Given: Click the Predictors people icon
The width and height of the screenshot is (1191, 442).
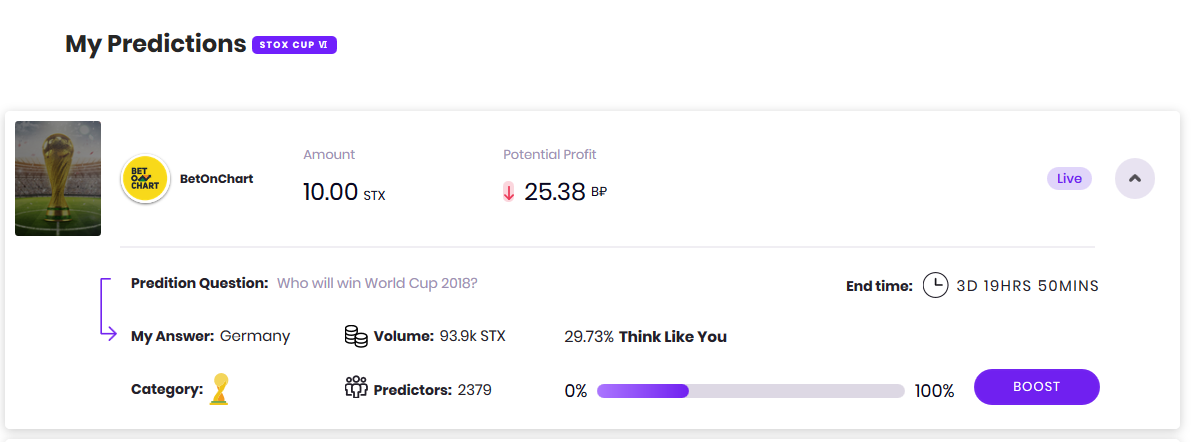Looking at the screenshot, I should pyautogui.click(x=356, y=388).
